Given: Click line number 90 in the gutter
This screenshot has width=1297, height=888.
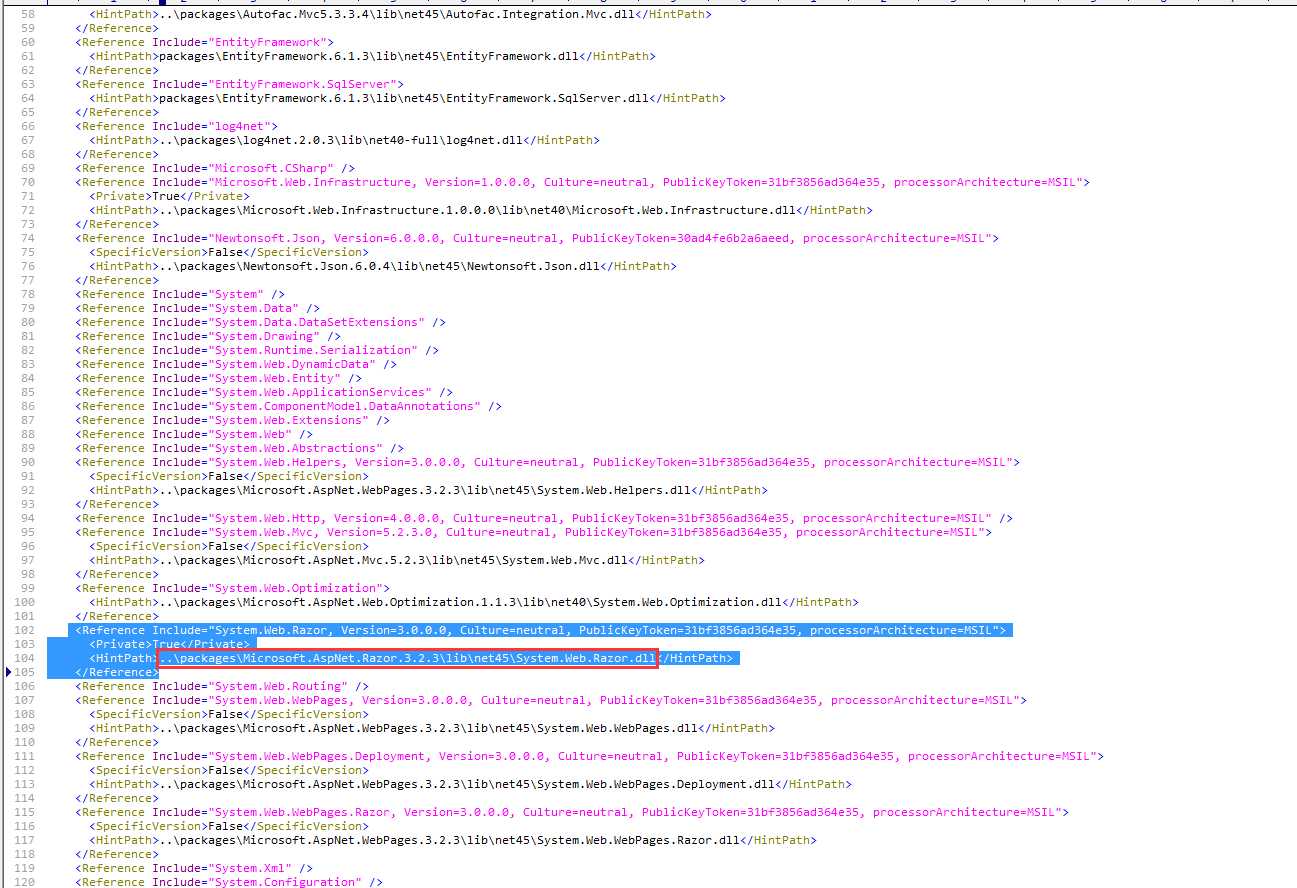Looking at the screenshot, I should (x=27, y=462).
